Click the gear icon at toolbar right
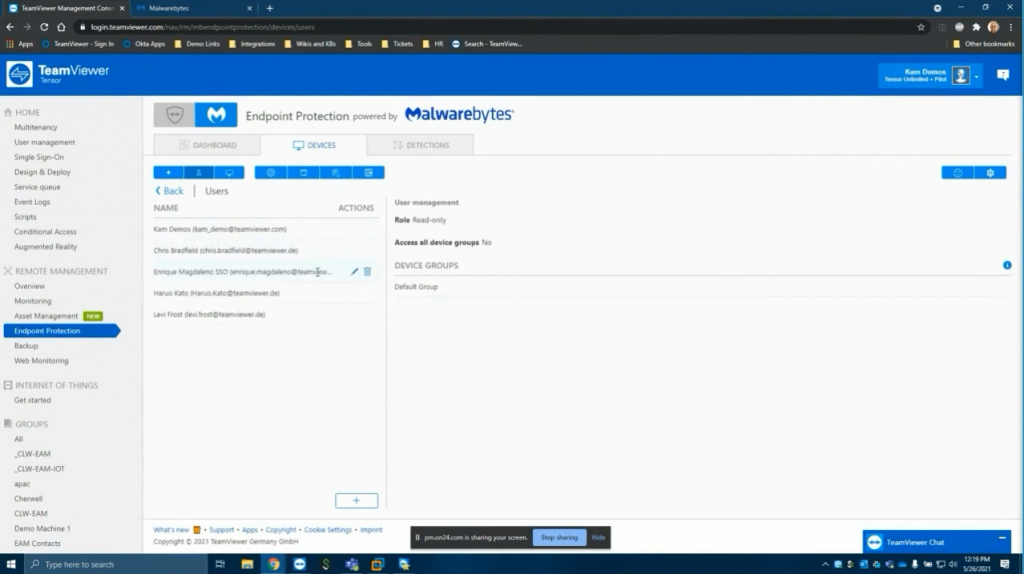1024x574 pixels. pyautogui.click(x=990, y=172)
